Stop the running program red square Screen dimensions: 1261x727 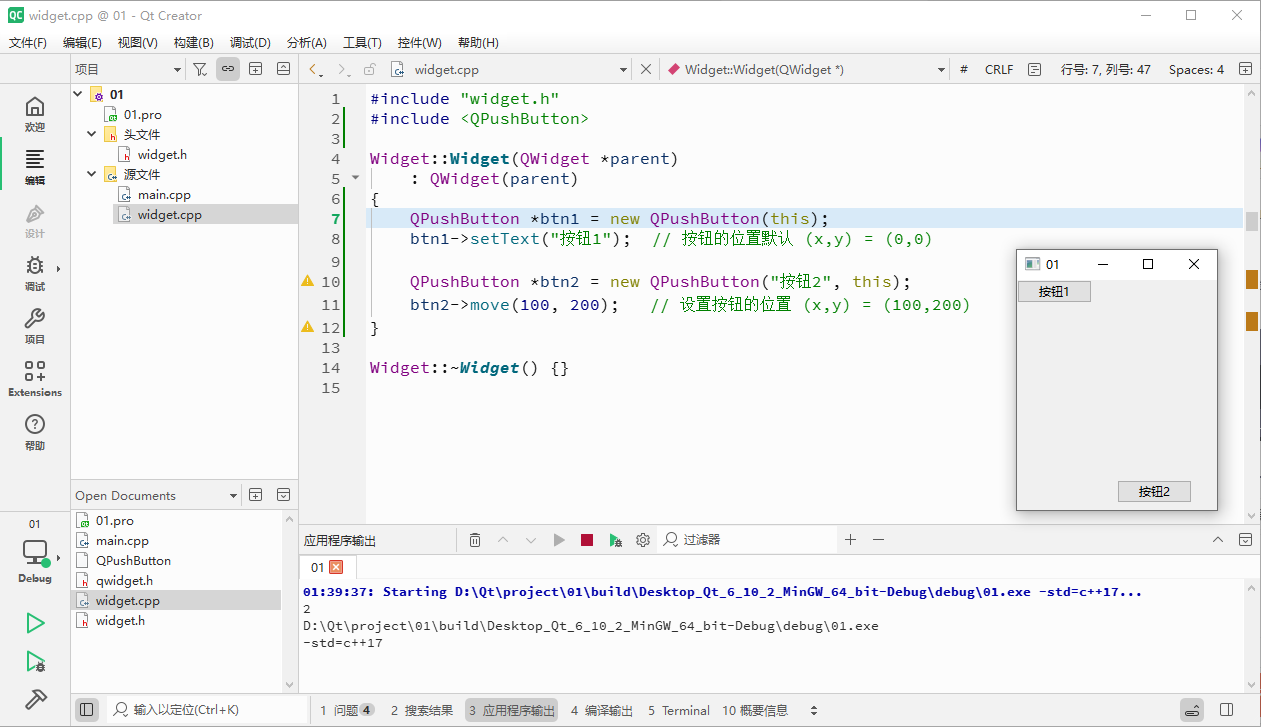(587, 540)
